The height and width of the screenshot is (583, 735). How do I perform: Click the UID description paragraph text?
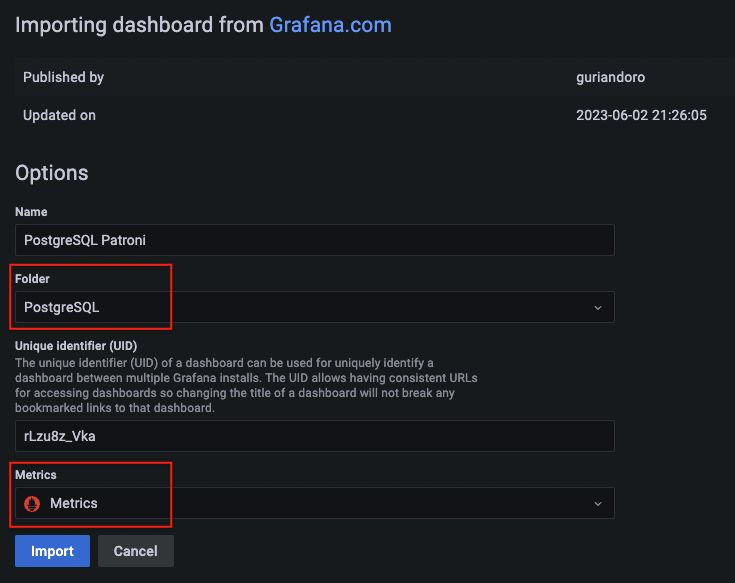pyautogui.click(x=230, y=384)
